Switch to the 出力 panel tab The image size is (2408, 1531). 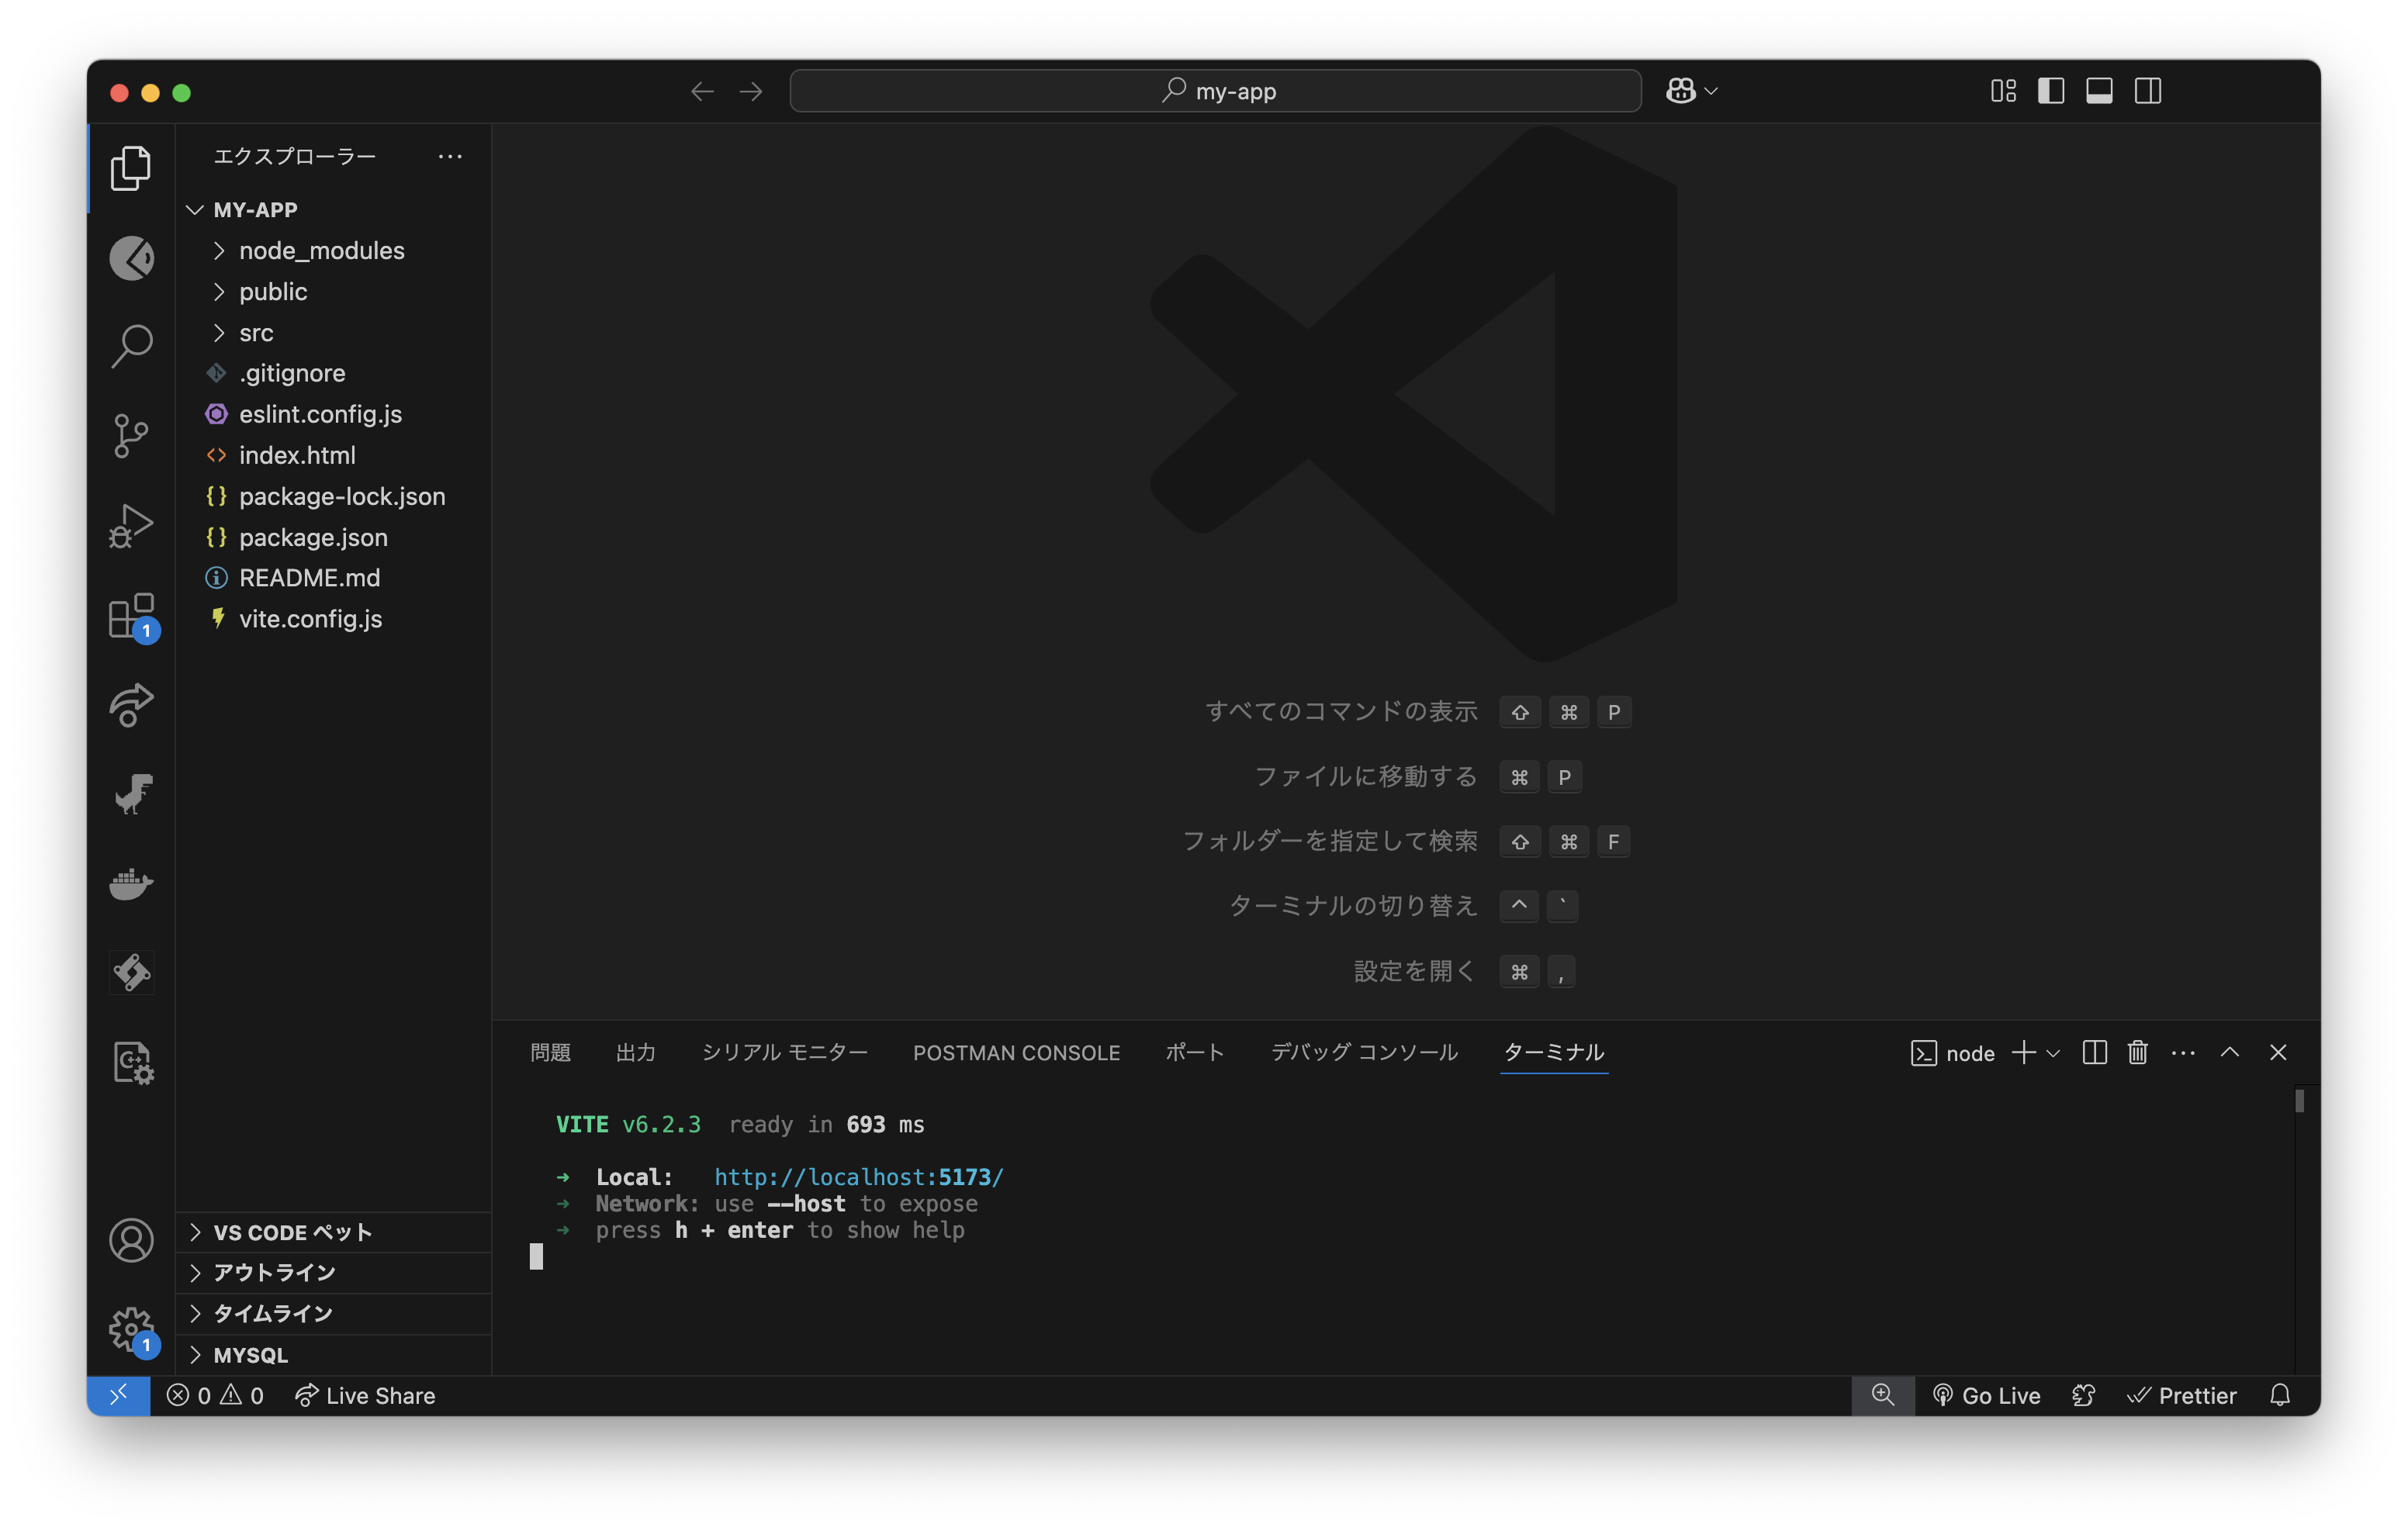(x=635, y=1052)
